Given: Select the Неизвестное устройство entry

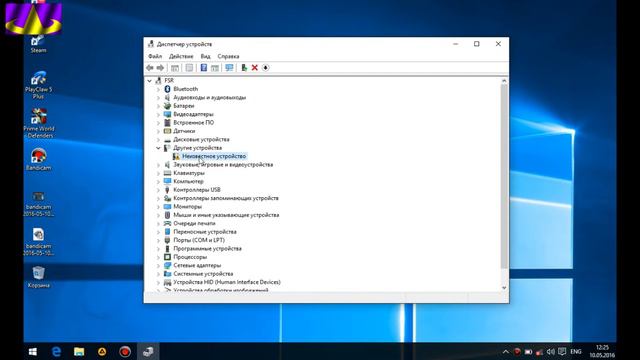Looking at the screenshot, I should [x=214, y=156].
